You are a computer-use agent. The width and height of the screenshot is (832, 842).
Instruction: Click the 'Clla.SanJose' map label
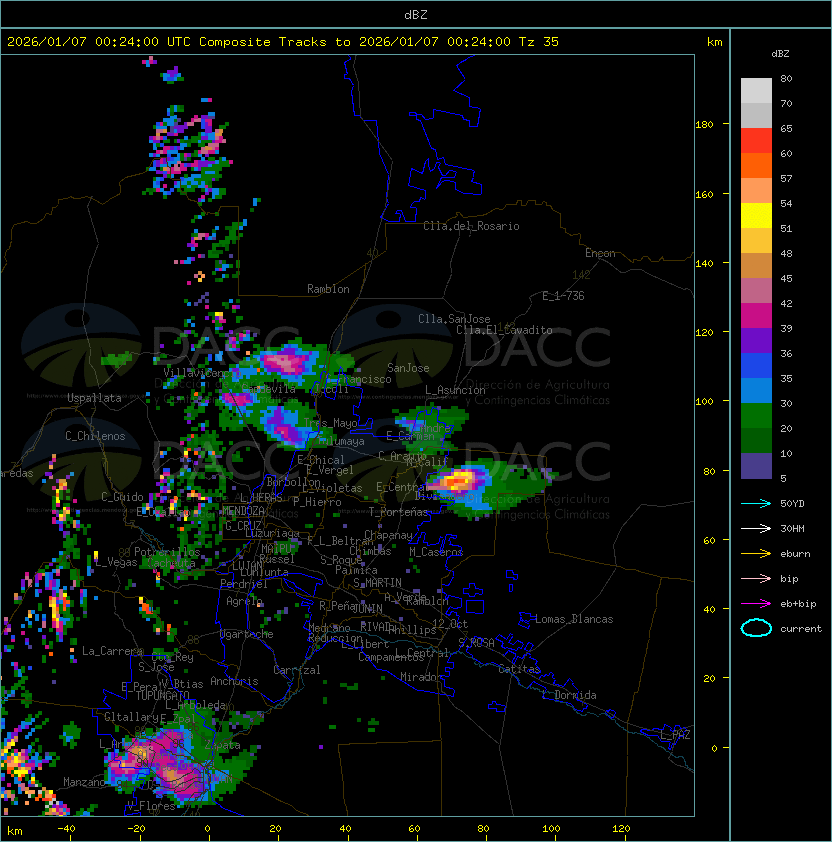454,319
